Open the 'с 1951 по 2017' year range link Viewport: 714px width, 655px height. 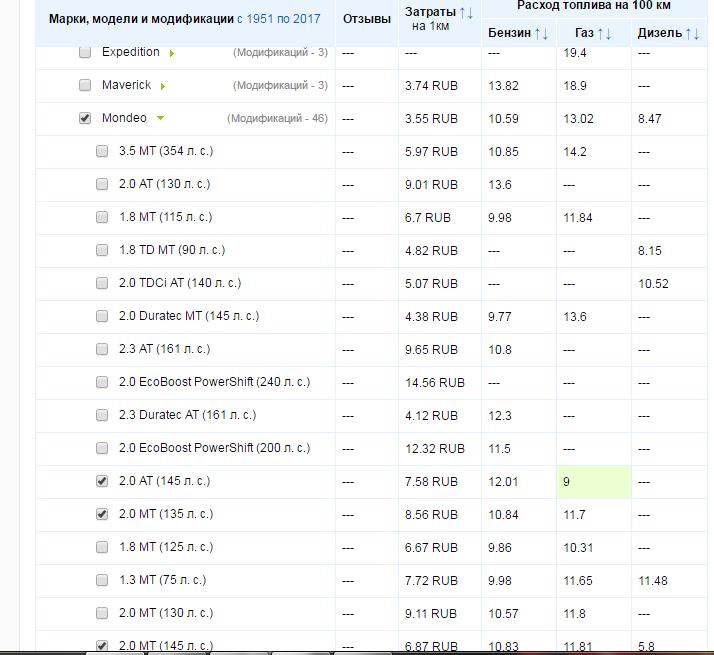pos(279,19)
